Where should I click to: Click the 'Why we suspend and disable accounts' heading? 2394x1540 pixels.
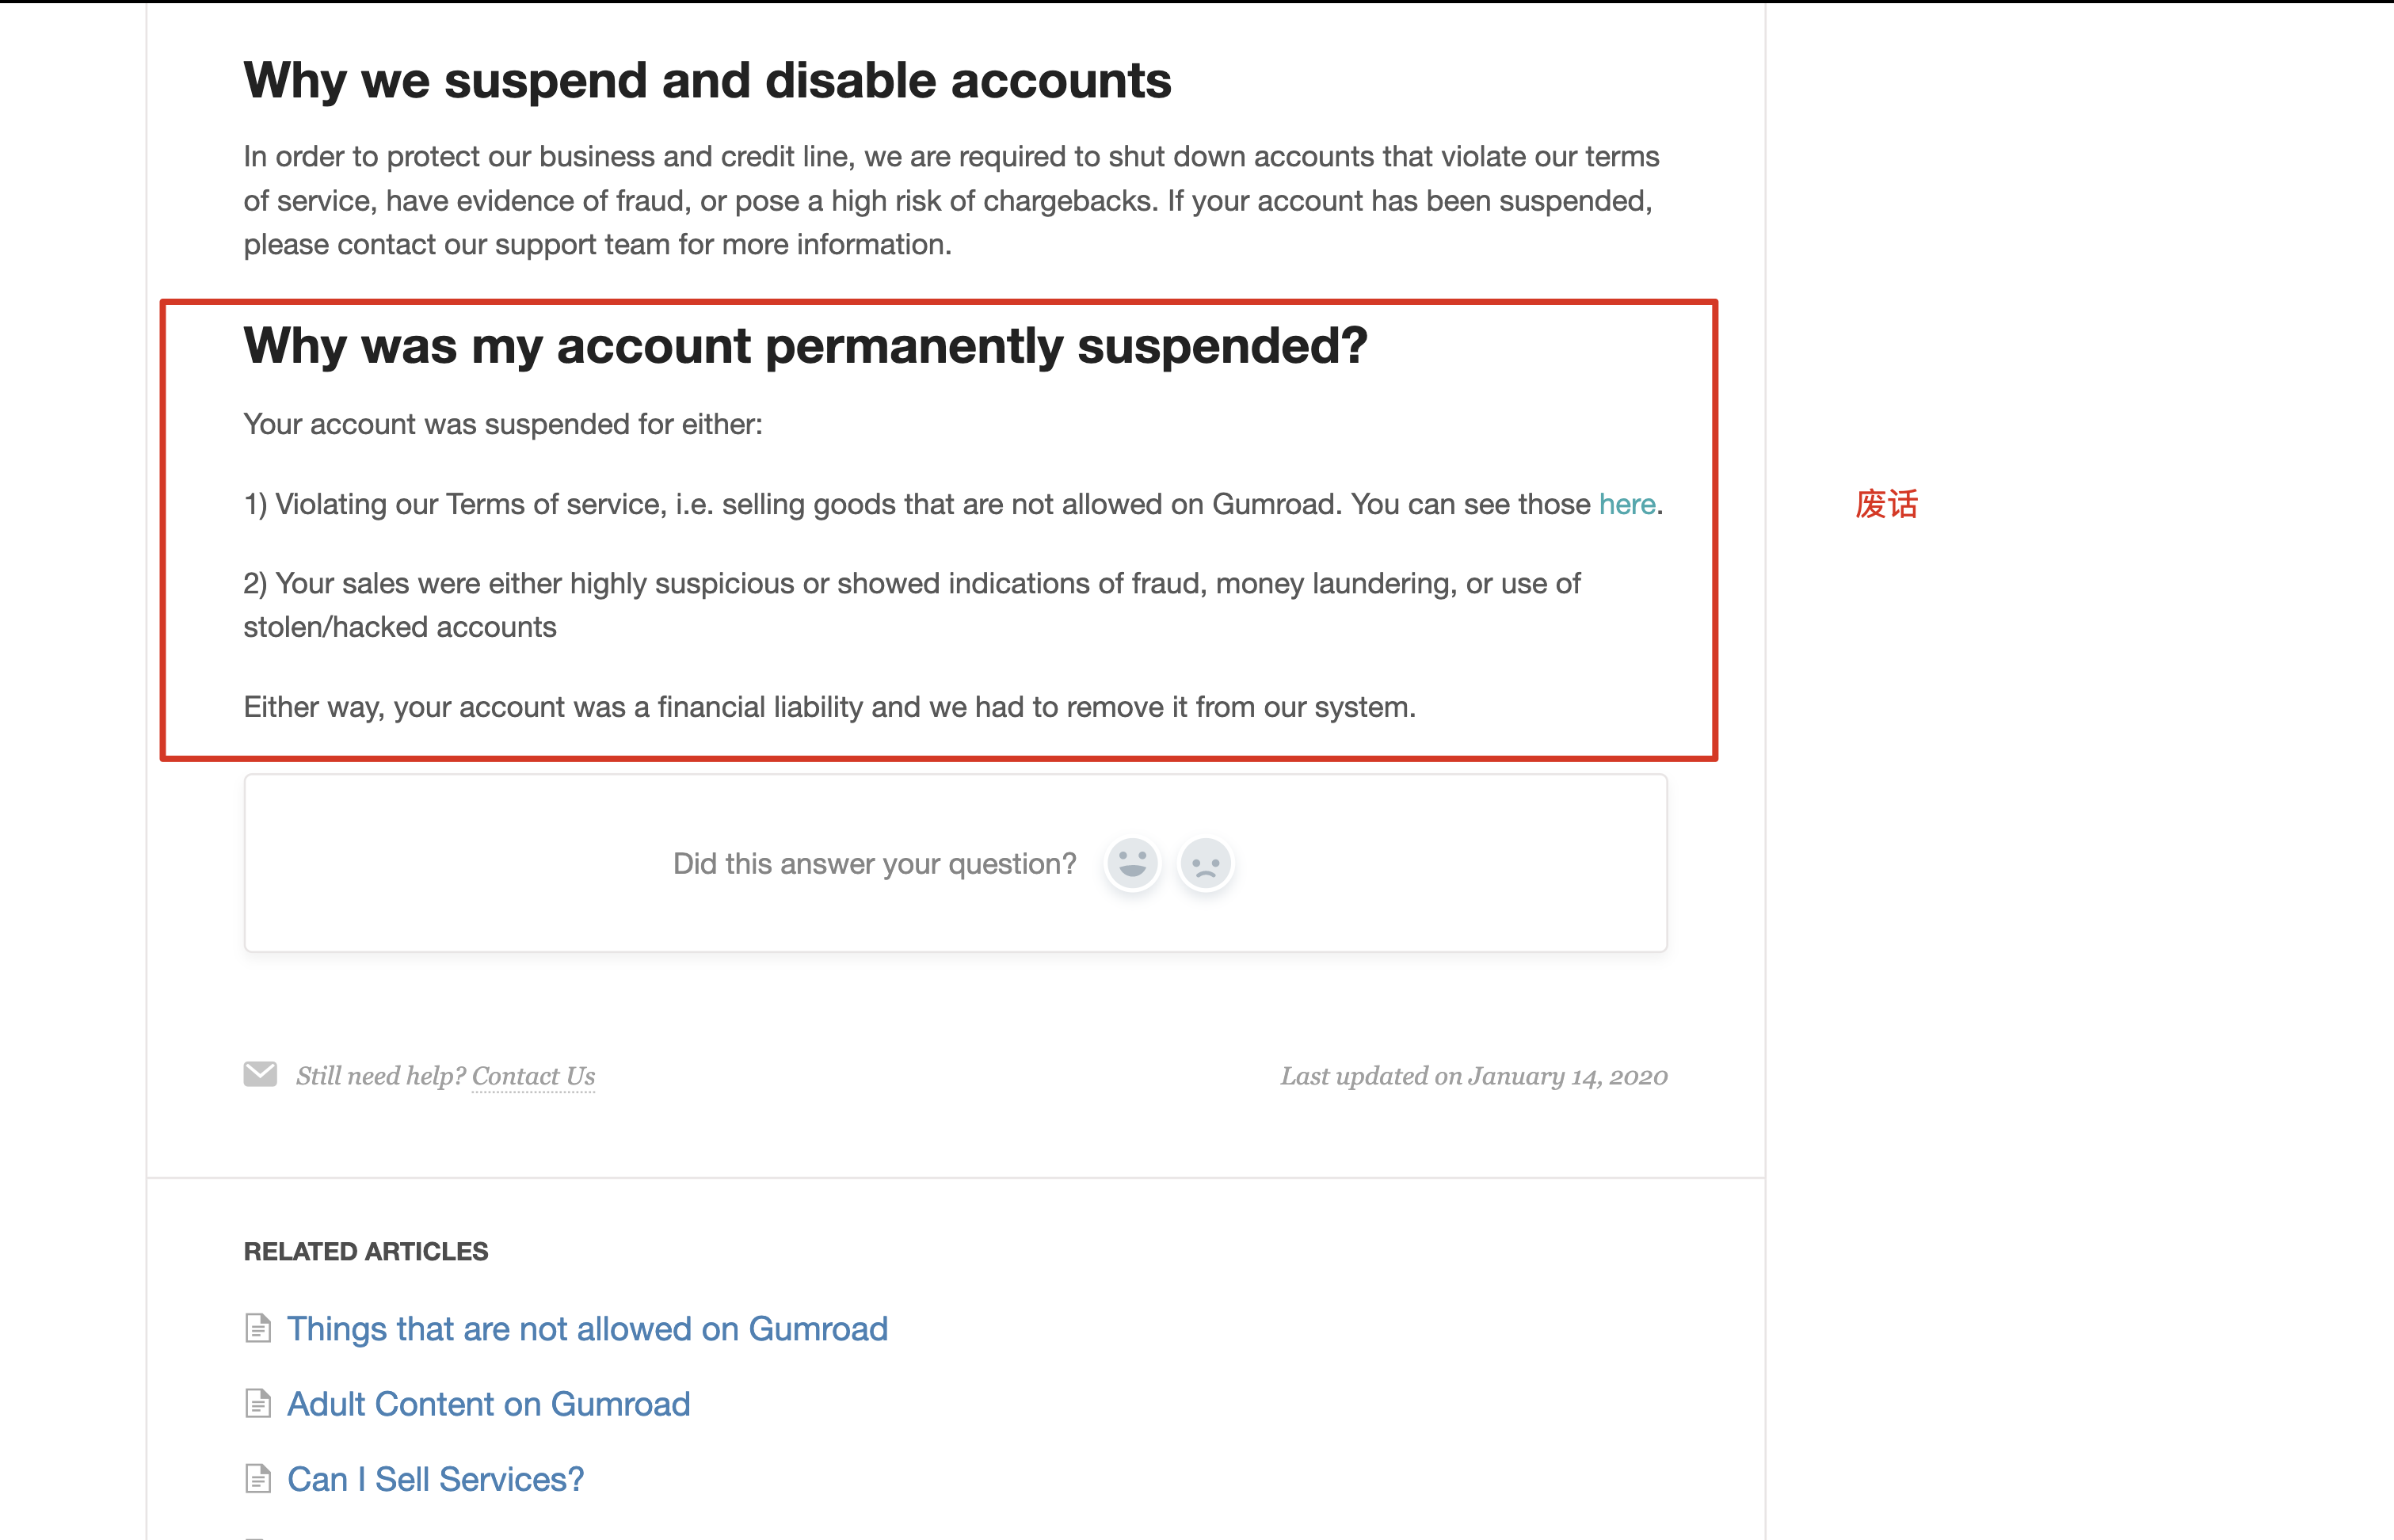coord(707,80)
